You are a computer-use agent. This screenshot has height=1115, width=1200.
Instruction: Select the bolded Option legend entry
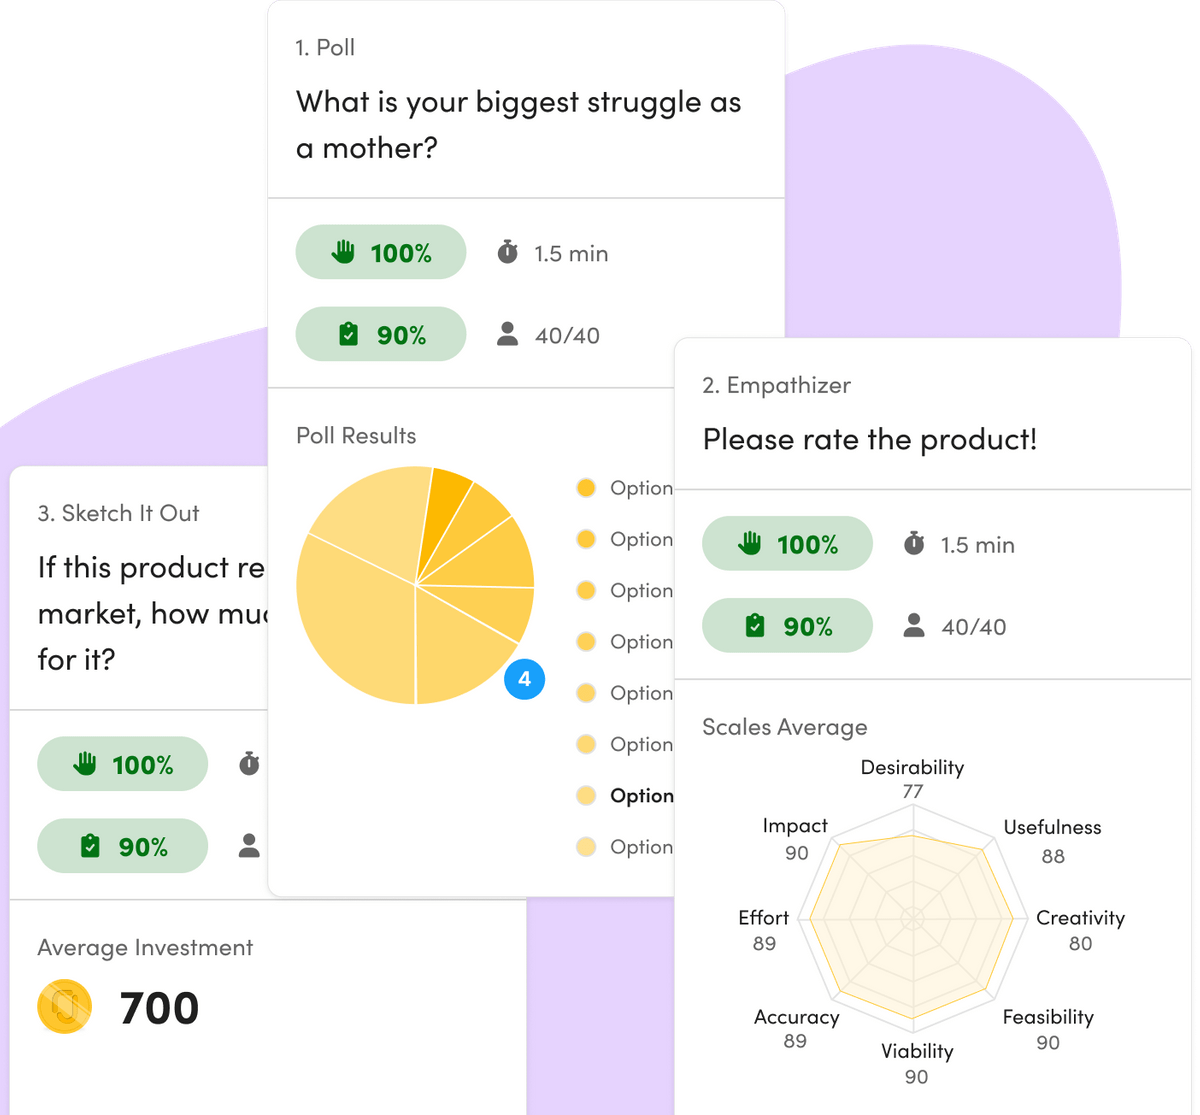tap(641, 796)
